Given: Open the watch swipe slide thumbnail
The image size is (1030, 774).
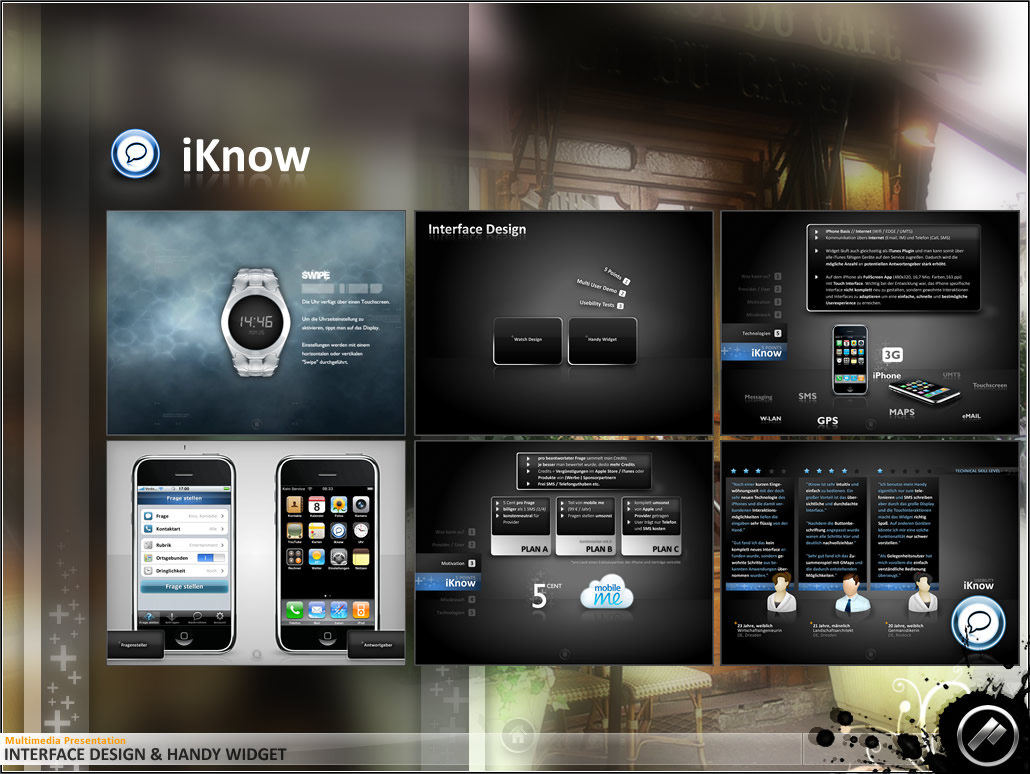Looking at the screenshot, I should 256,322.
